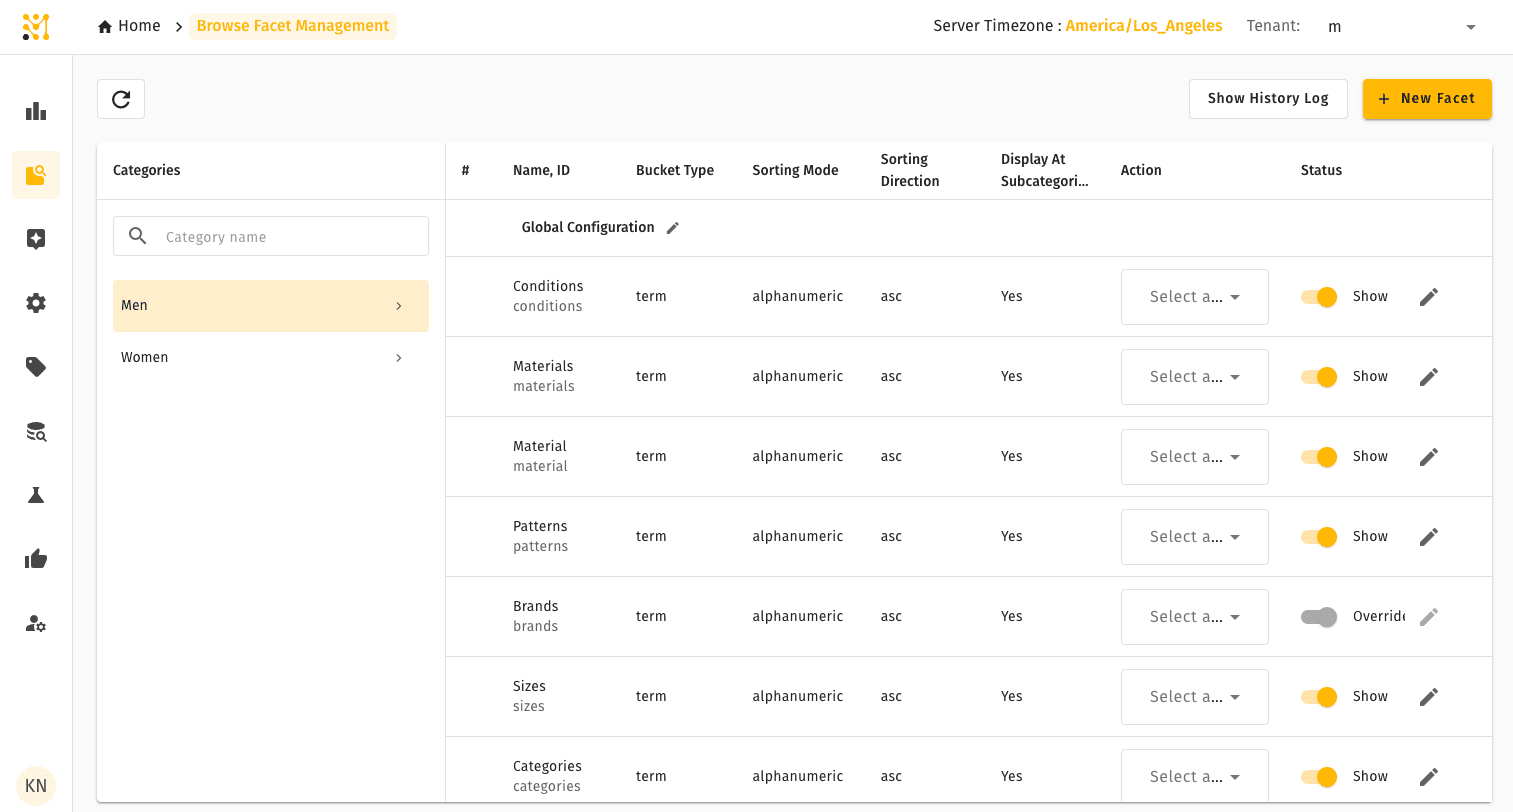Open the dashboard bar chart sidebar icon
1513x812 pixels.
pyautogui.click(x=36, y=111)
